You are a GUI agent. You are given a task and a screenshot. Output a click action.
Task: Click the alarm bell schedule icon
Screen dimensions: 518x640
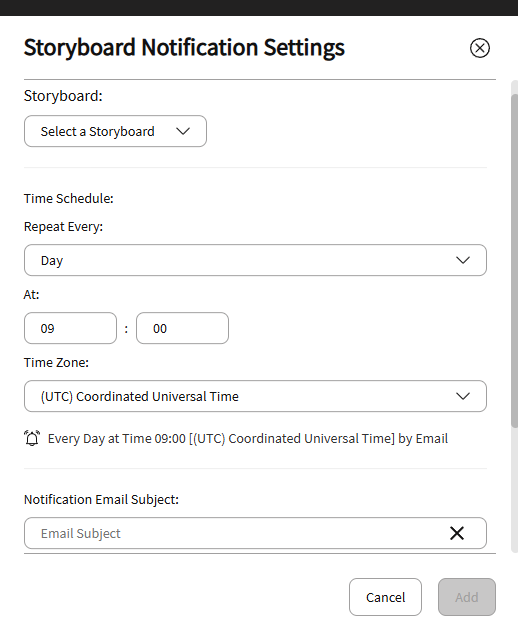tap(32, 438)
